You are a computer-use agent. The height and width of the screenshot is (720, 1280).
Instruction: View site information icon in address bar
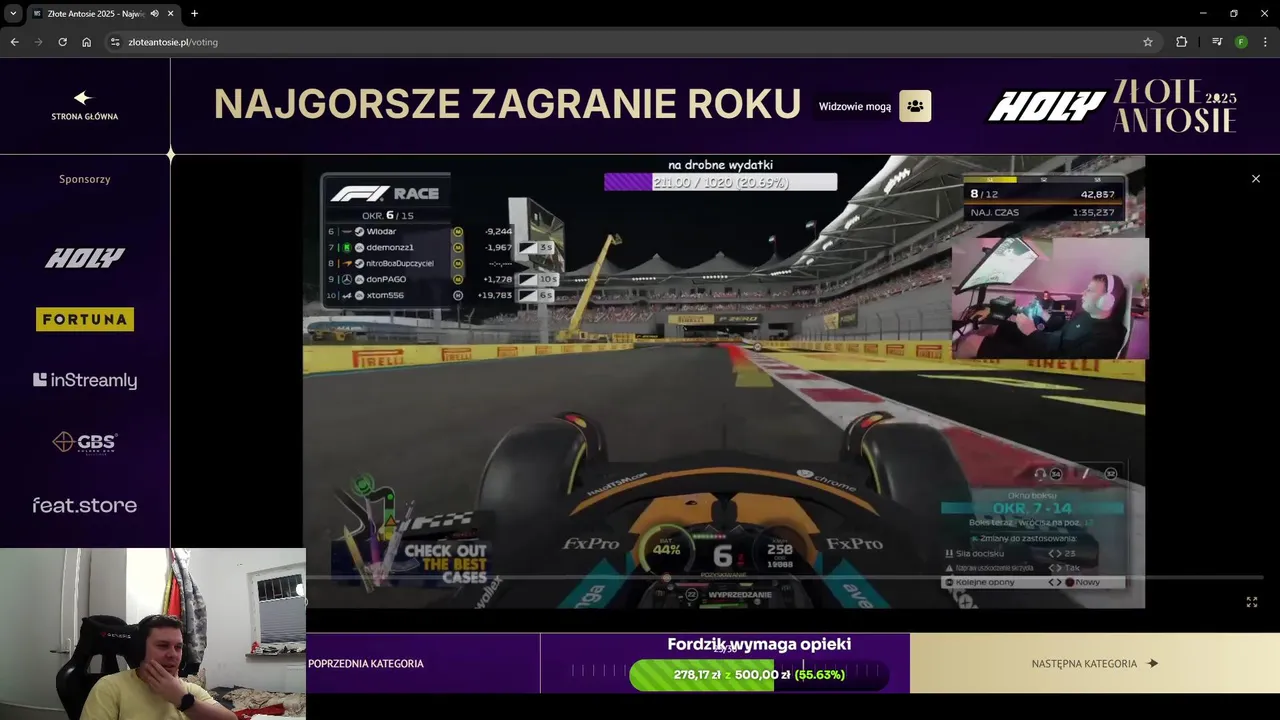(x=115, y=42)
